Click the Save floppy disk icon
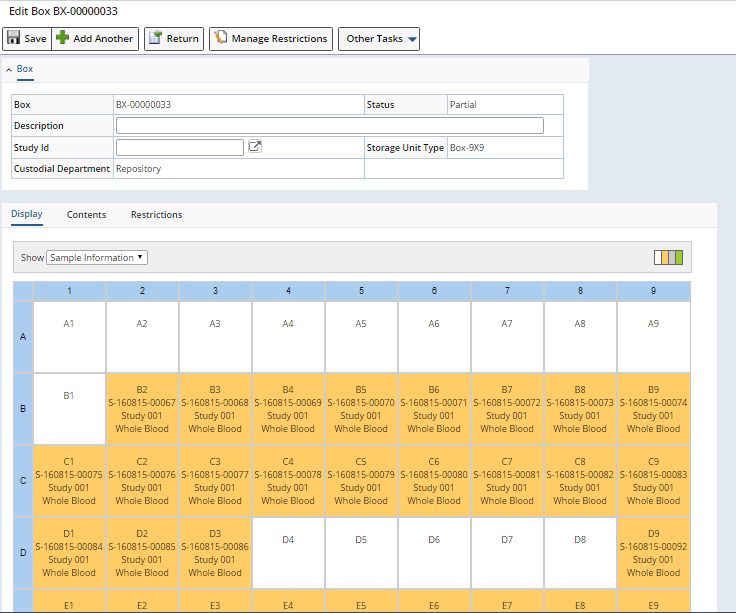The image size is (736, 613). (14, 38)
